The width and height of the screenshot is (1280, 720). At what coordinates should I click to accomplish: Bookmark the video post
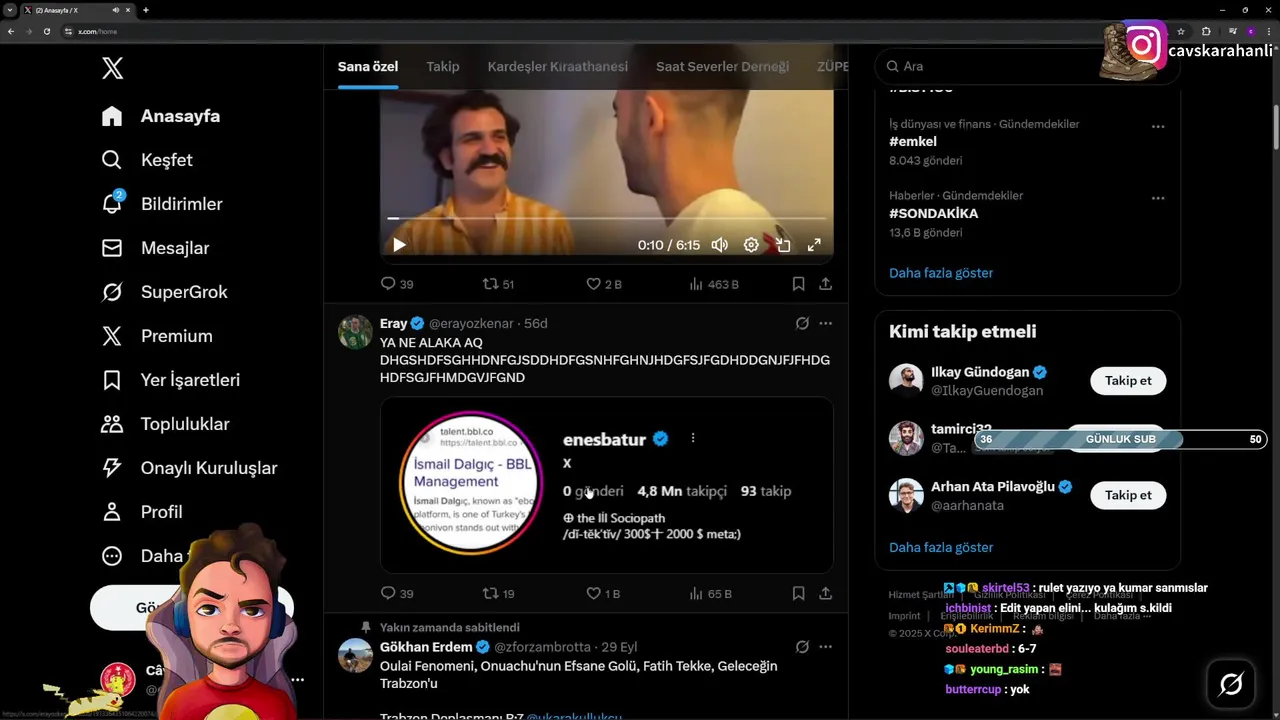point(798,284)
